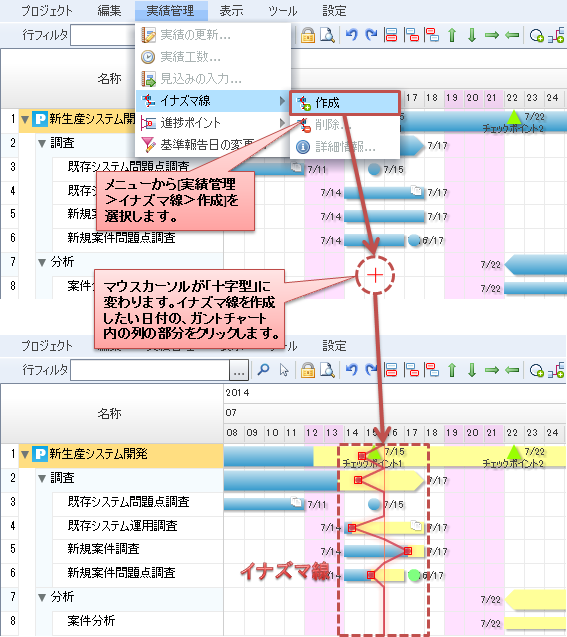Open the 表示 menu in top menu bar
567x637 pixels.
tap(231, 11)
